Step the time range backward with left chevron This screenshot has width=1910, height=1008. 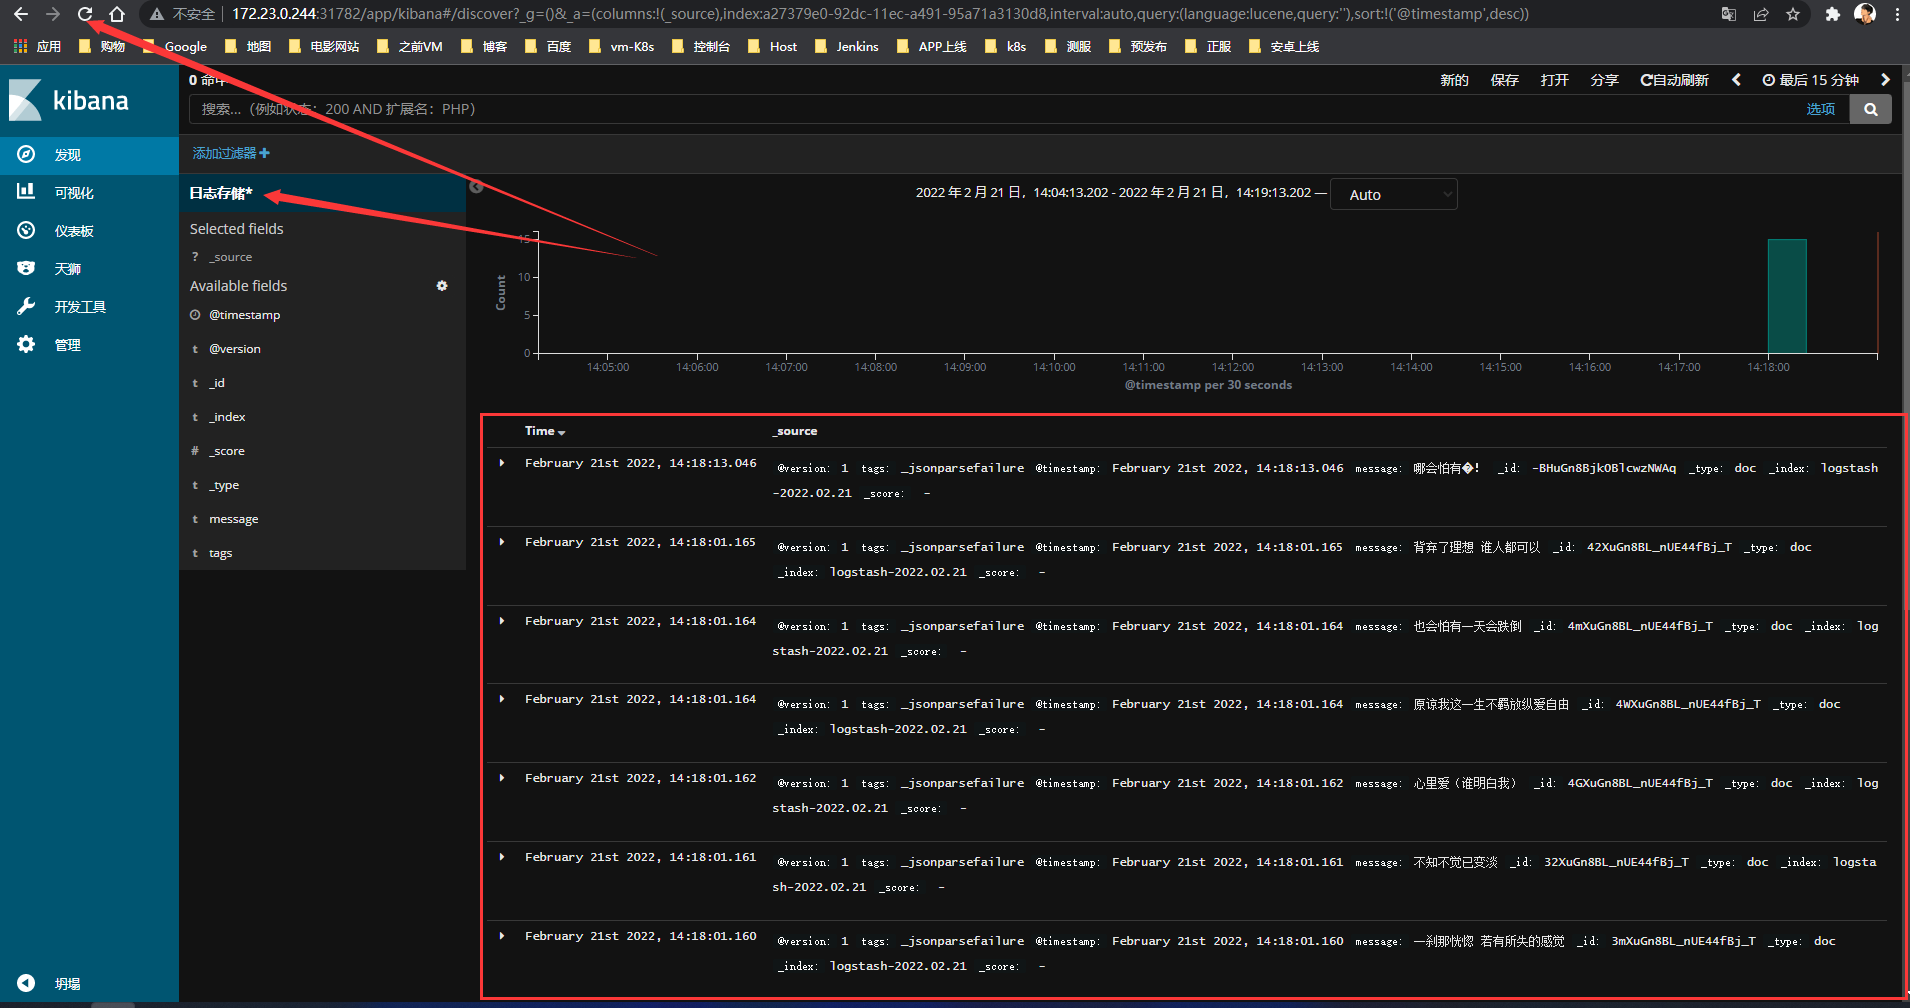pyautogui.click(x=1736, y=80)
